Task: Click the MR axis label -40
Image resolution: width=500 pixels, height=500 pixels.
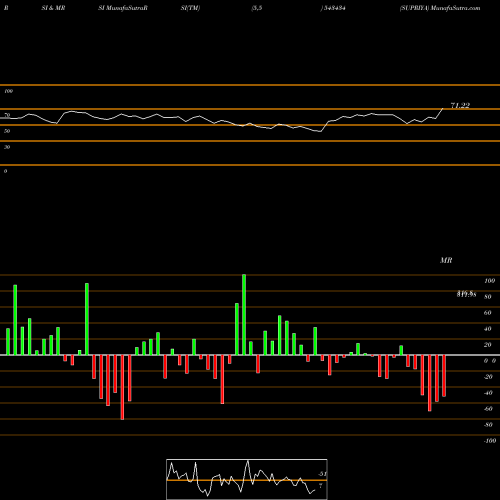Action: (x=488, y=393)
